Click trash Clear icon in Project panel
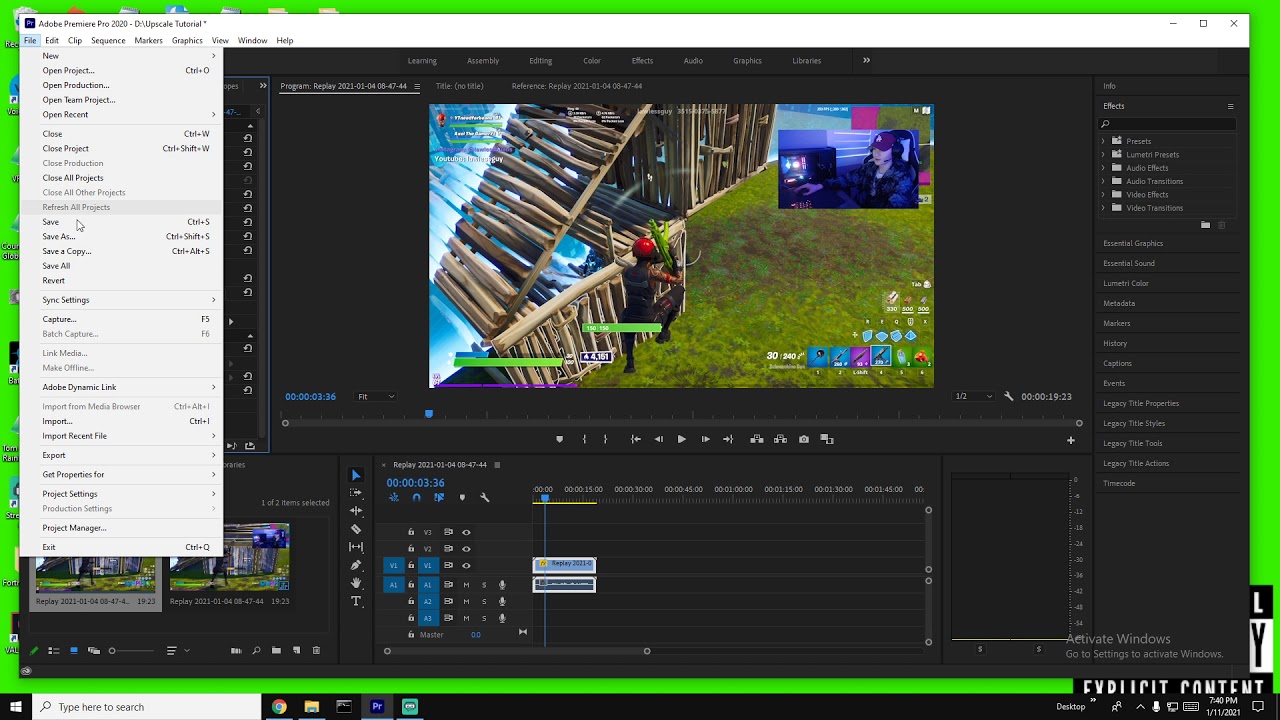 tap(316, 651)
